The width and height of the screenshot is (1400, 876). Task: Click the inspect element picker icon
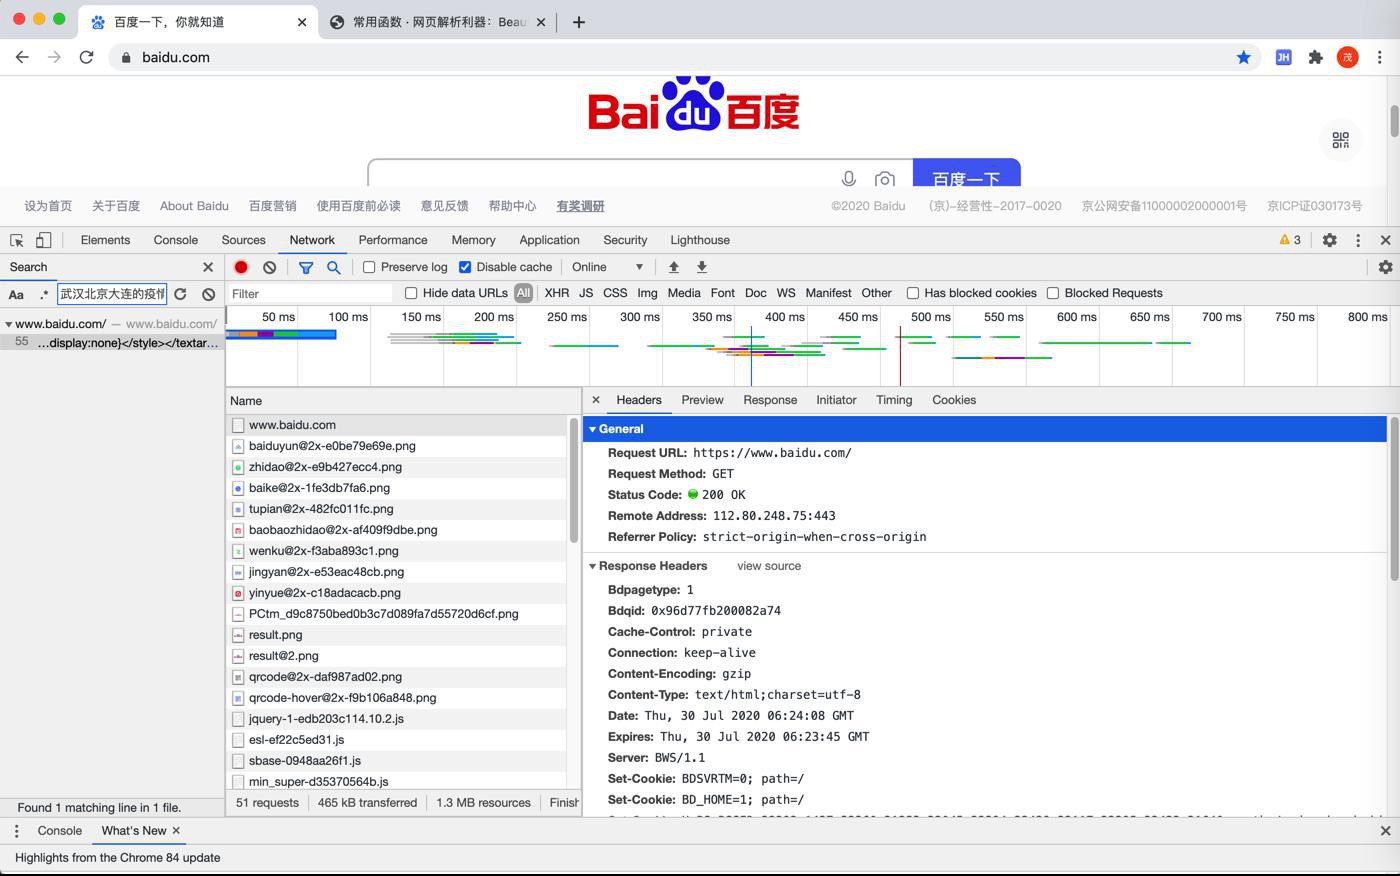(x=17, y=240)
